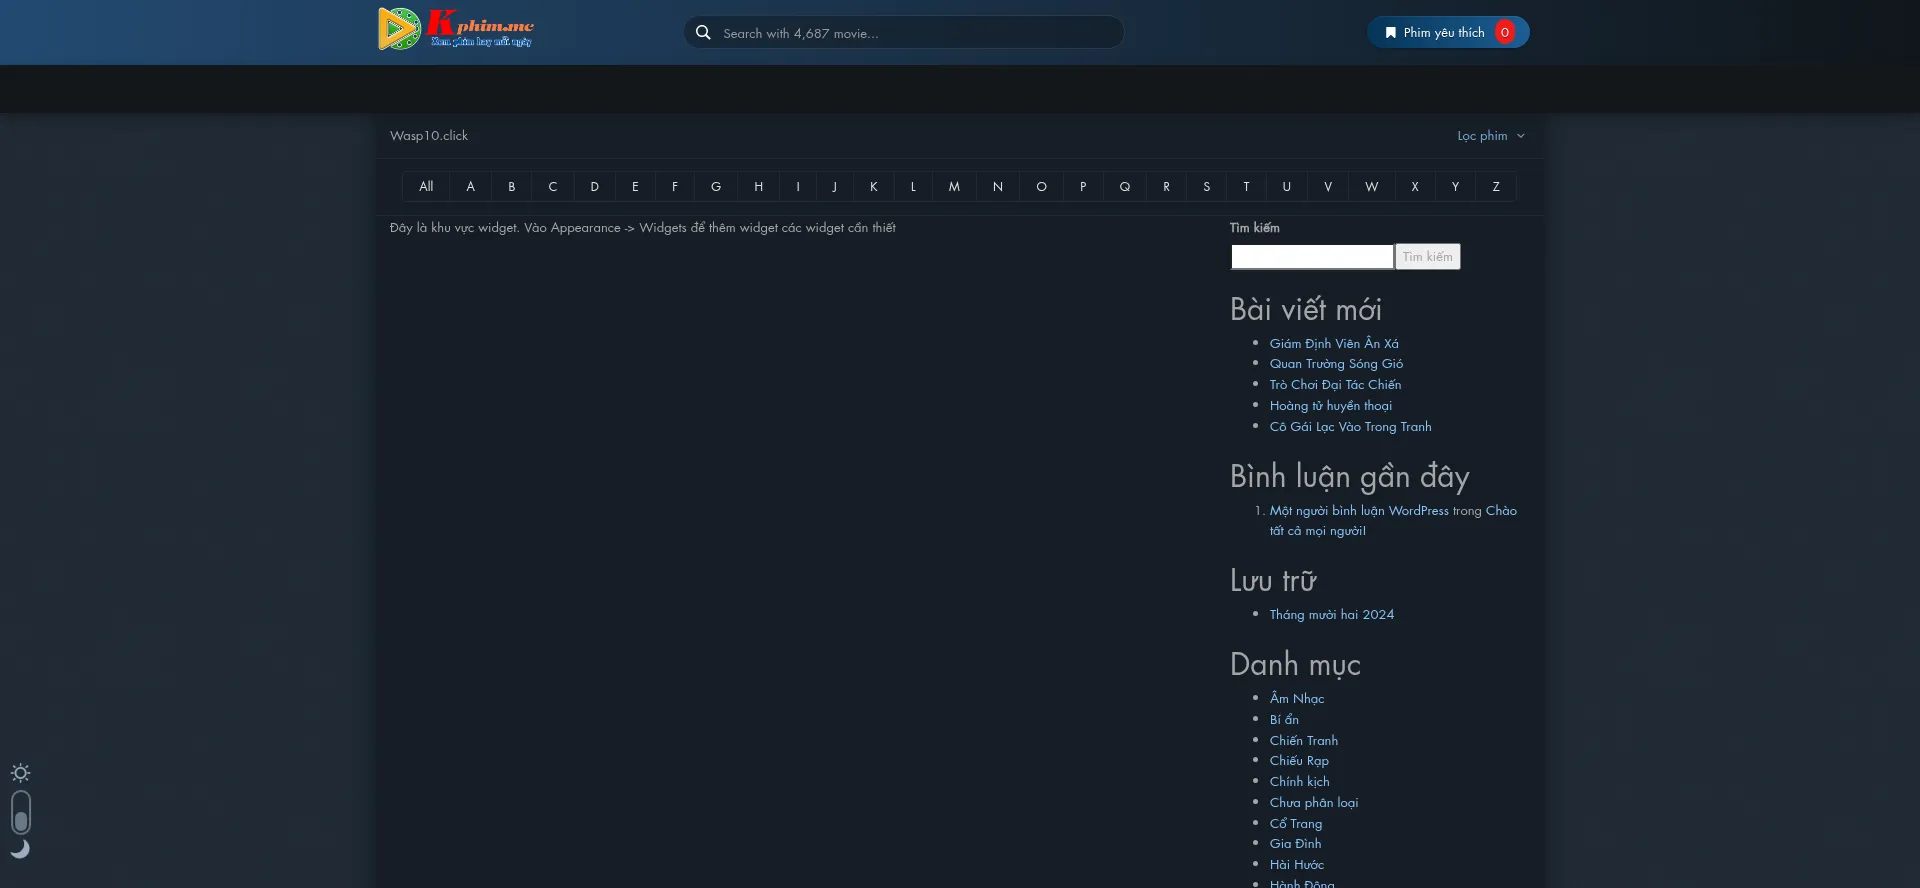Open the Chính kịch category
Viewport: 1920px width, 888px height.
tap(1300, 782)
